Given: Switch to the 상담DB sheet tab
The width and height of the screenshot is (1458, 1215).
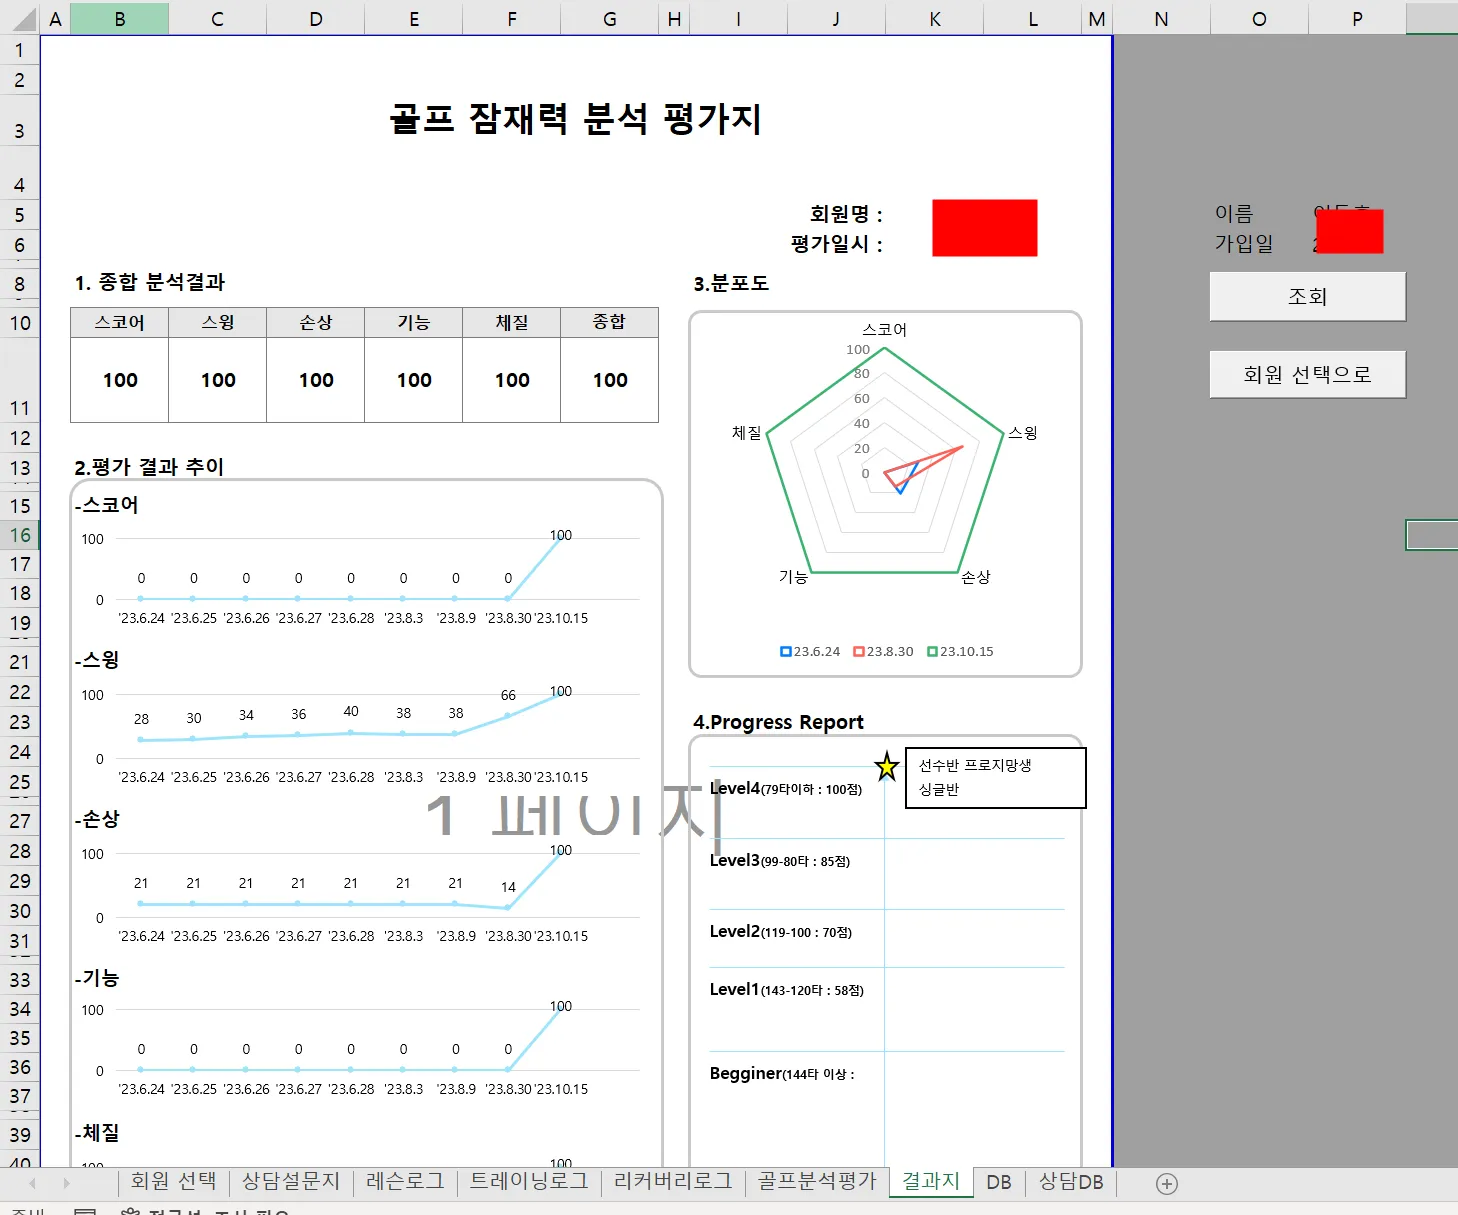Looking at the screenshot, I should (1071, 1182).
